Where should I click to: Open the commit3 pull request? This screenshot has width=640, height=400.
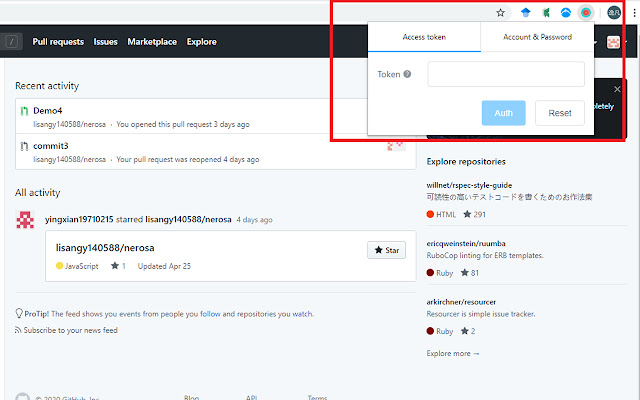[x=51, y=146]
